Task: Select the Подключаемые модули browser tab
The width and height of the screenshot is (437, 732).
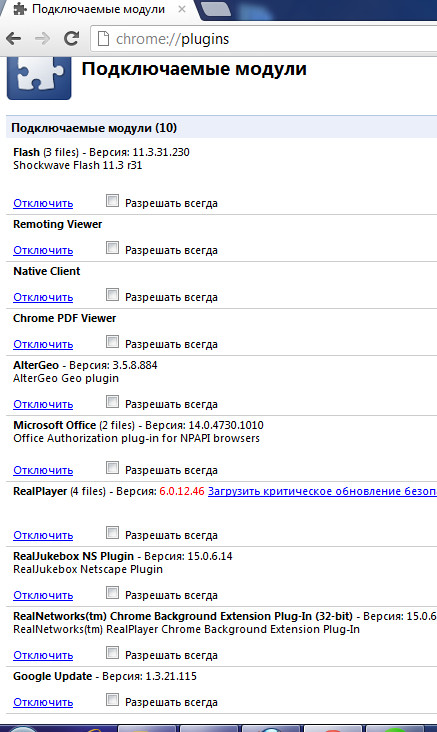Action: 98,9
